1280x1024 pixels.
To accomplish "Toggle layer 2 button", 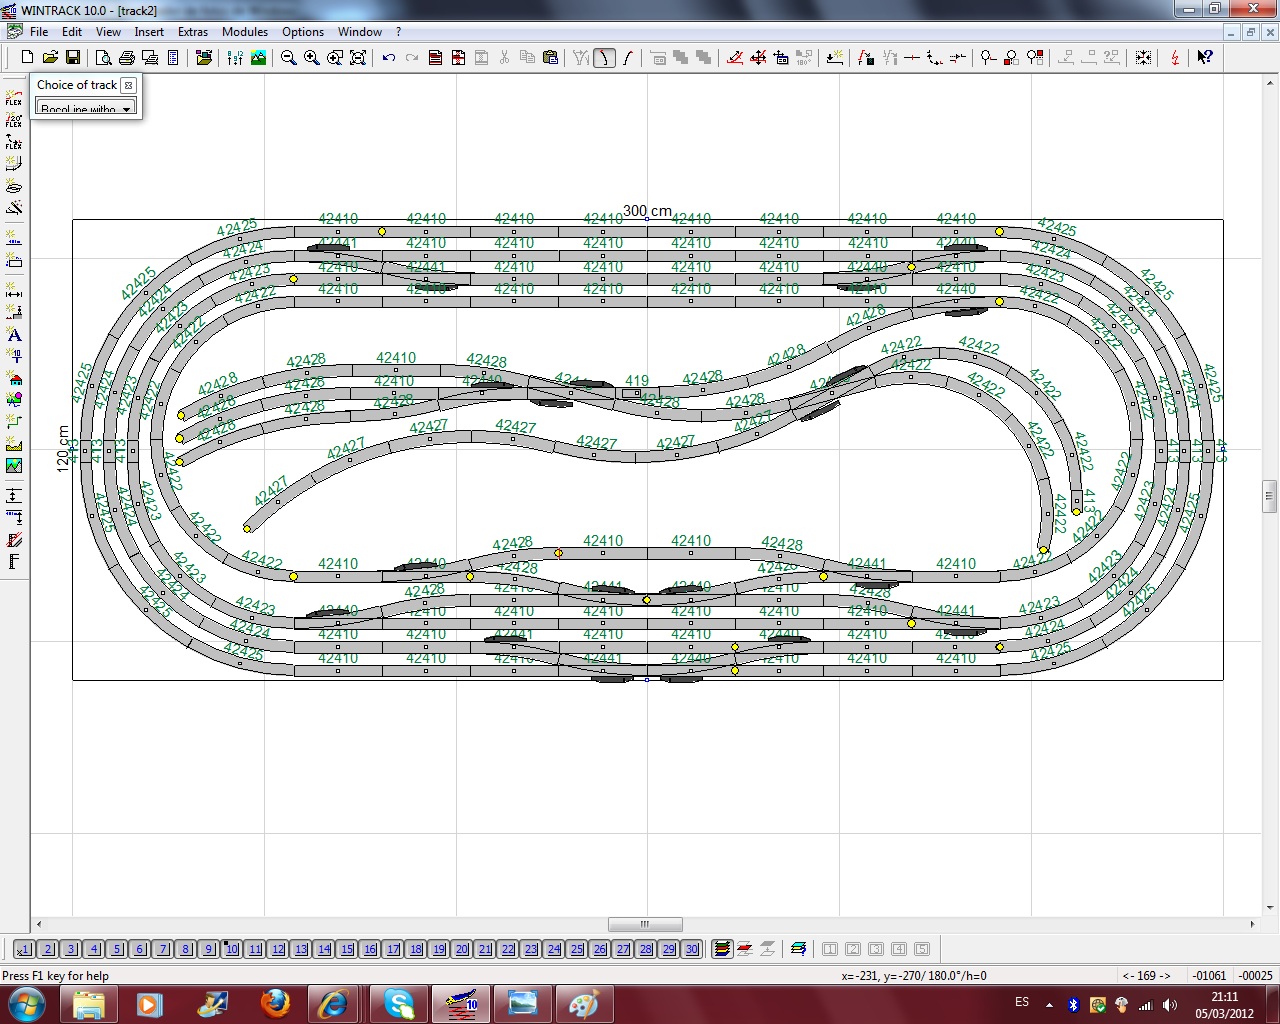I will pos(47,949).
